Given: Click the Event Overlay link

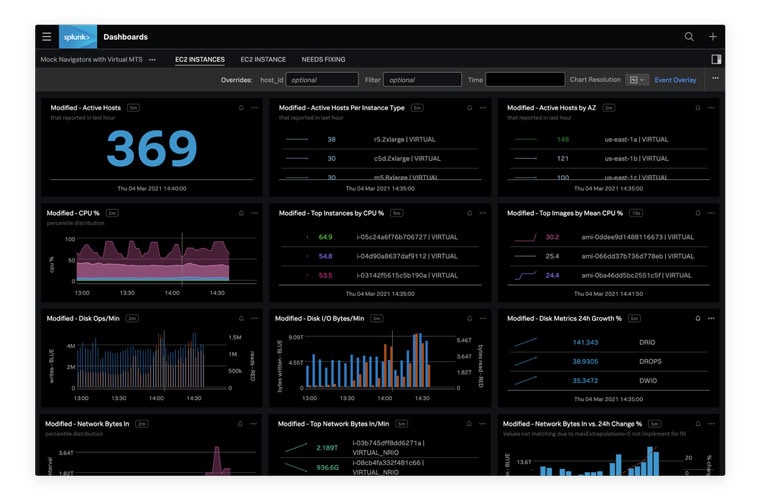Looking at the screenshot, I should [675, 80].
